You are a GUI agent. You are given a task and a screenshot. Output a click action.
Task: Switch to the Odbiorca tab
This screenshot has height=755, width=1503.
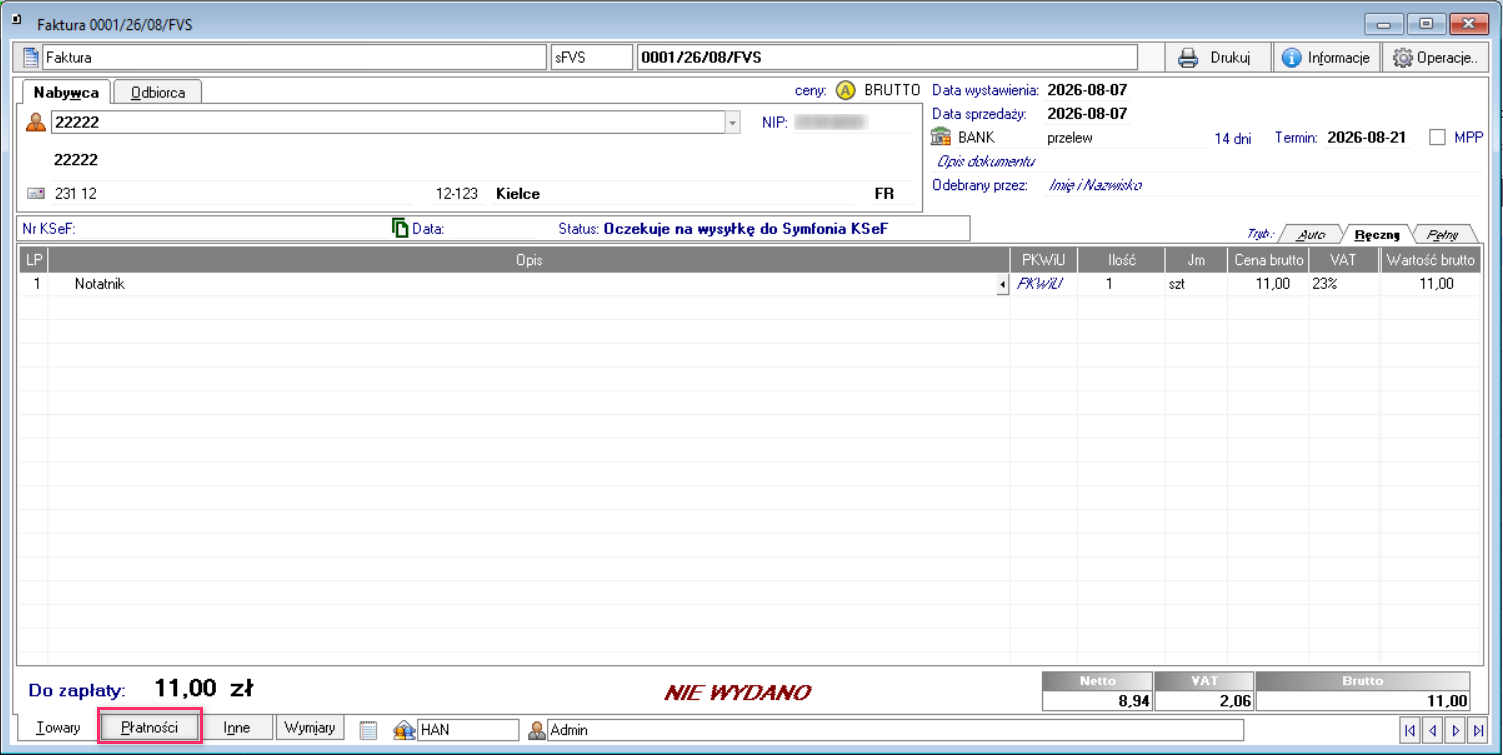[158, 92]
